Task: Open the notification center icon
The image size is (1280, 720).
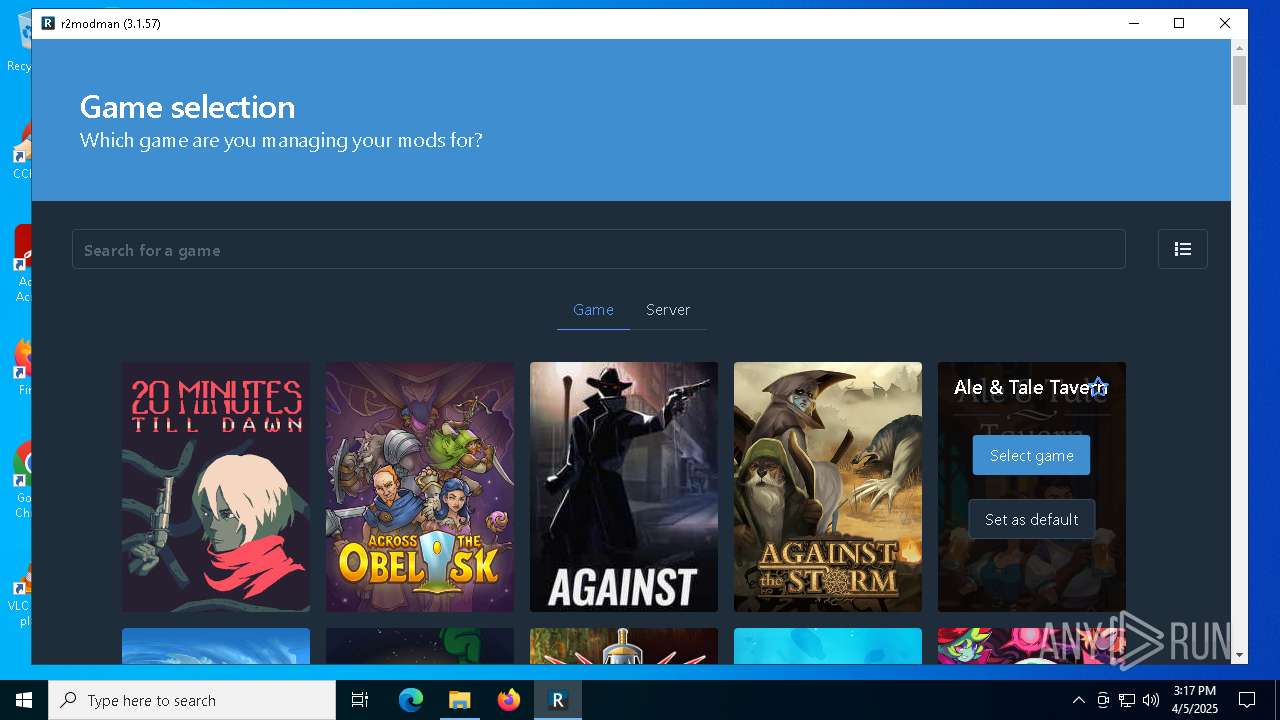Action: pyautogui.click(x=1247, y=700)
